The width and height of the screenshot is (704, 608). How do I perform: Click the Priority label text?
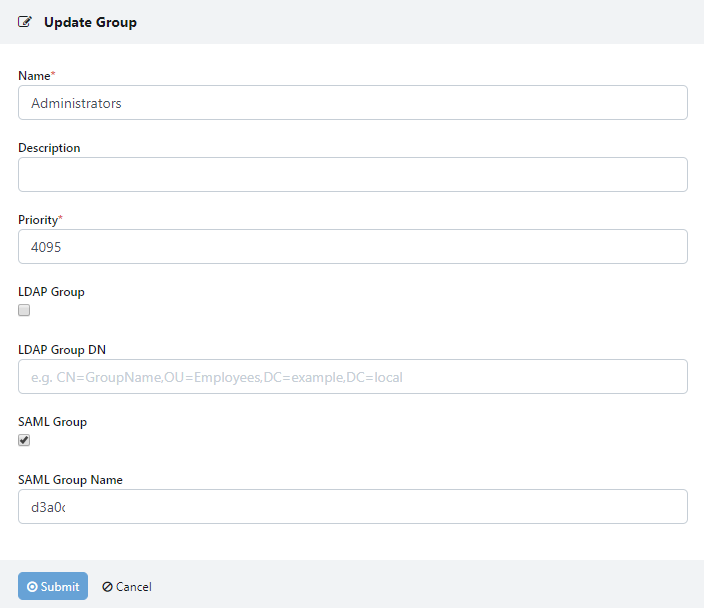pos(38,220)
